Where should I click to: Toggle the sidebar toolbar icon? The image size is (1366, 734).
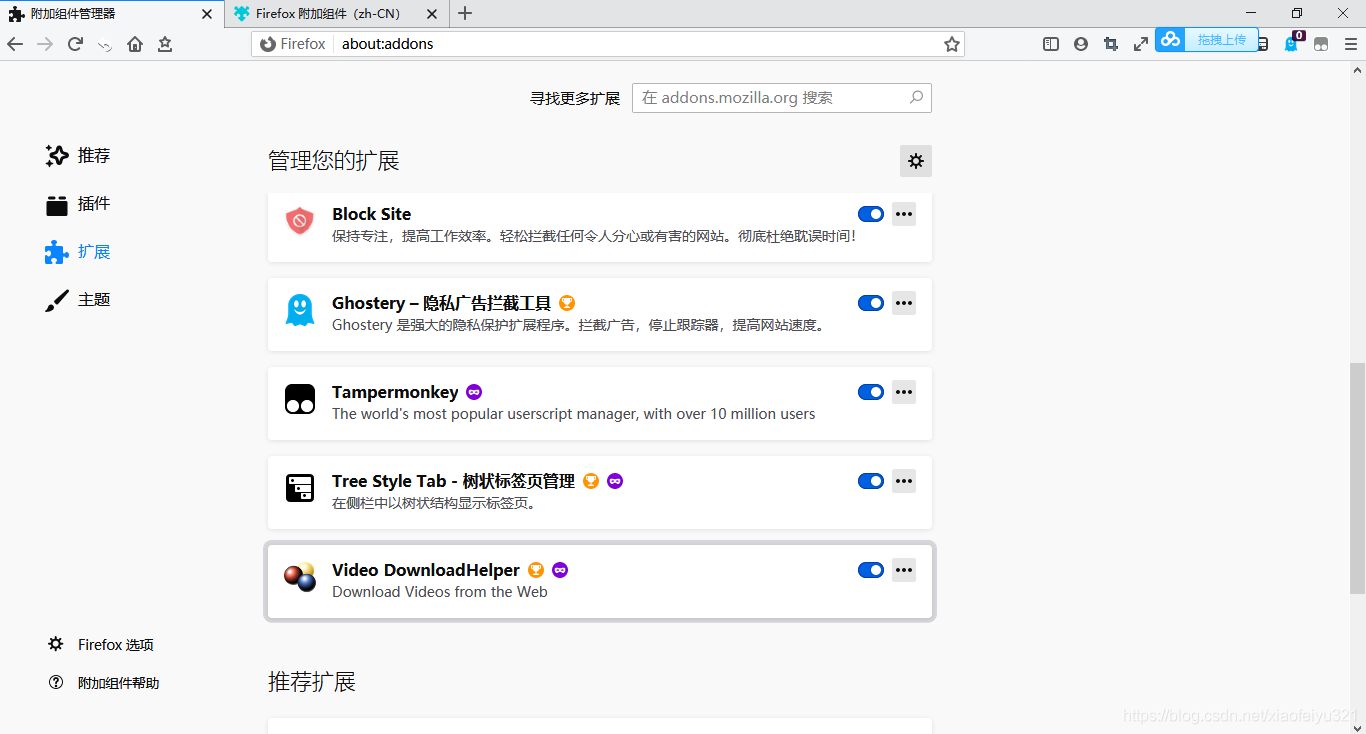pyautogui.click(x=1051, y=44)
